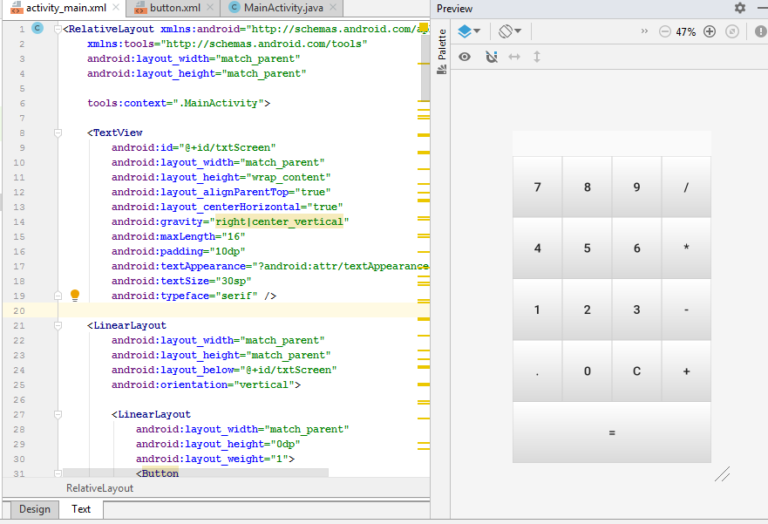
Task: Switch to the Design editor tab
Action: coord(34,509)
